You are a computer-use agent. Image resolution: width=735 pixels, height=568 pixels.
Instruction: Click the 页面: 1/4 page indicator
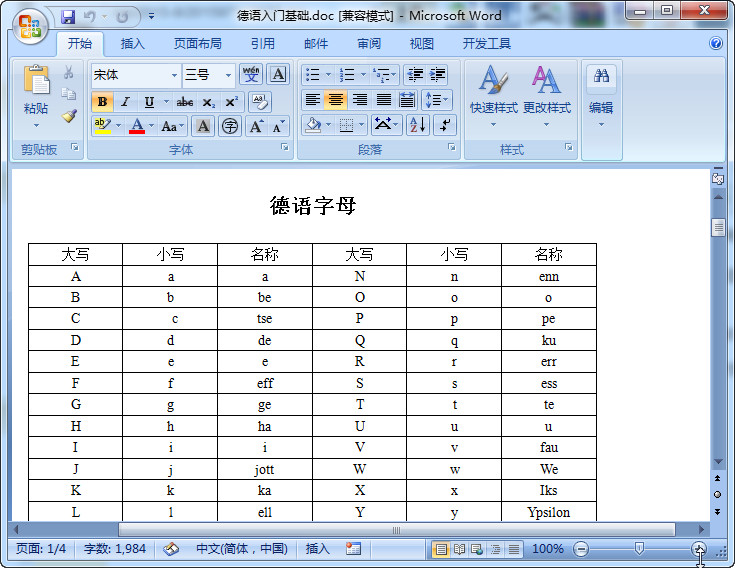(41, 548)
